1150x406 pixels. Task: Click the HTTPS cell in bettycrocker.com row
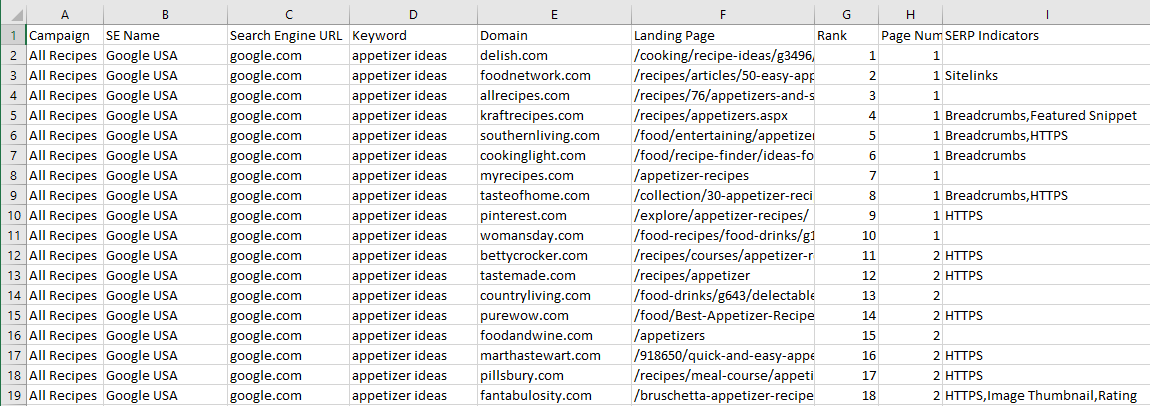1047,256
